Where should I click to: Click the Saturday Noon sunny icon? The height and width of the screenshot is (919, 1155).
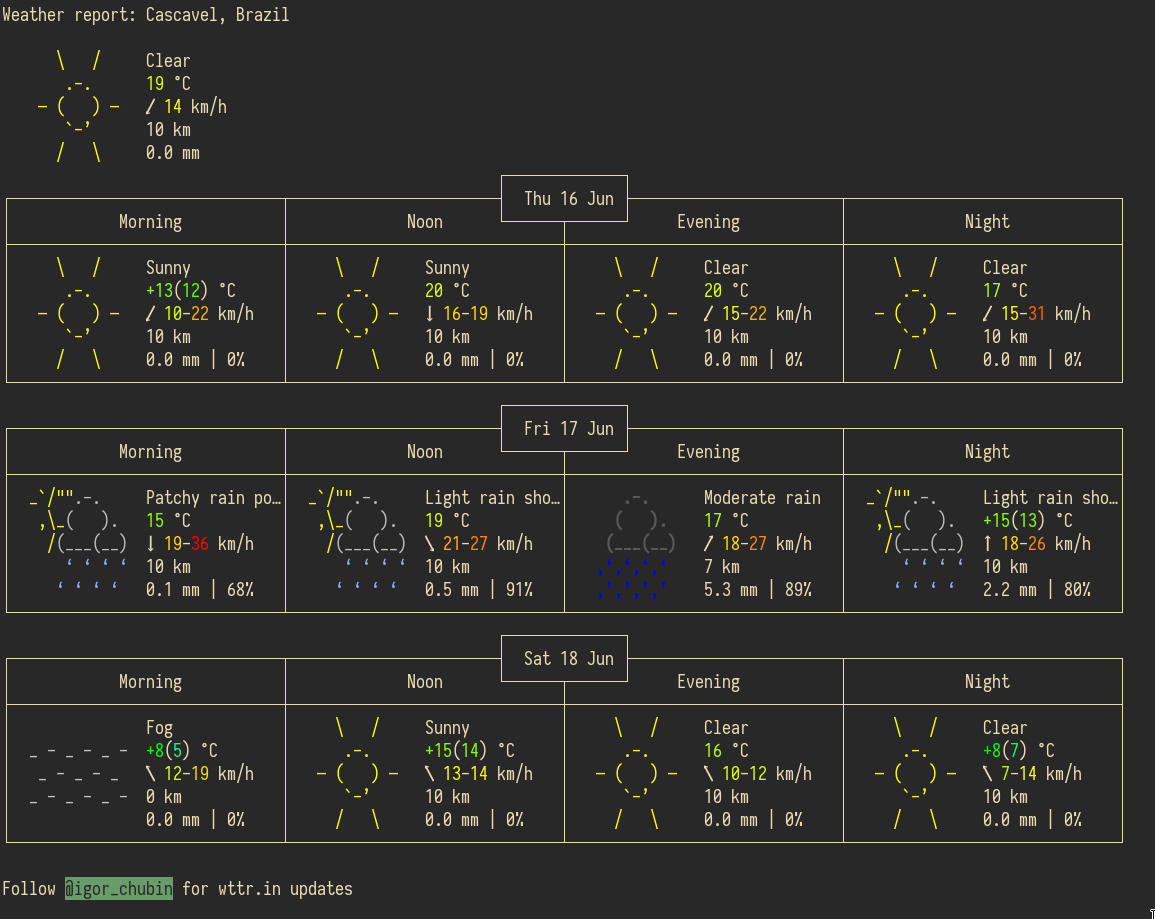357,774
